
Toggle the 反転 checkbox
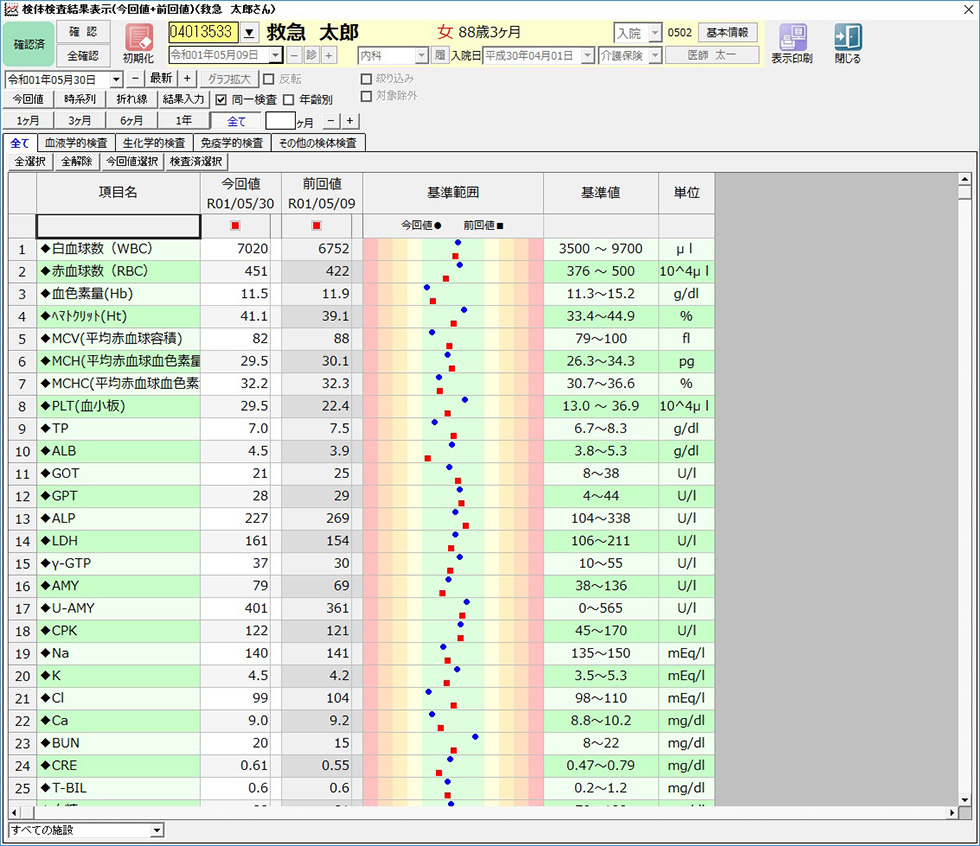pyautogui.click(x=269, y=79)
